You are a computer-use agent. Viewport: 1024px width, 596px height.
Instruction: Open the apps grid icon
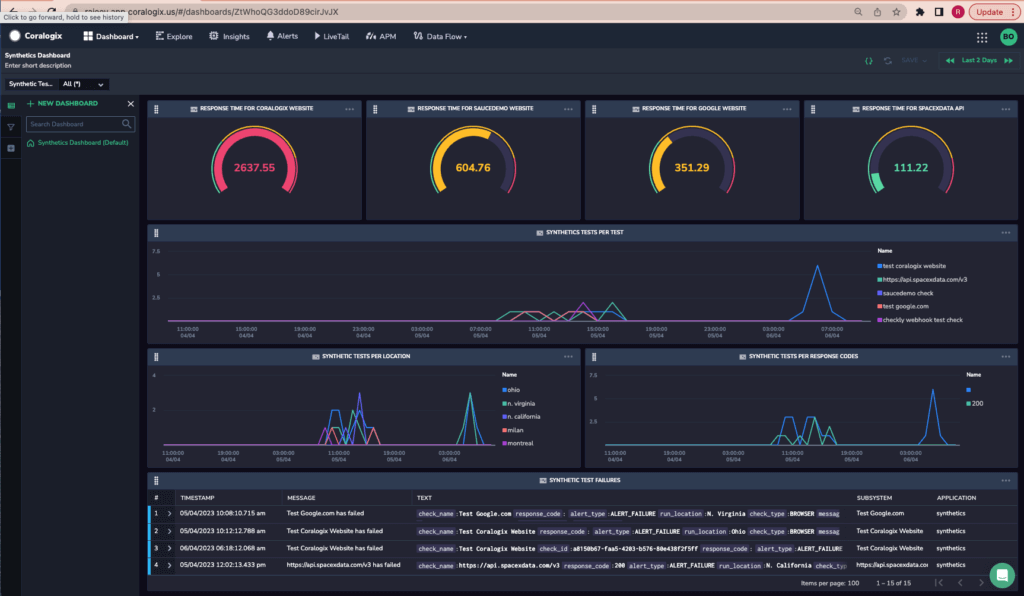[x=982, y=37]
